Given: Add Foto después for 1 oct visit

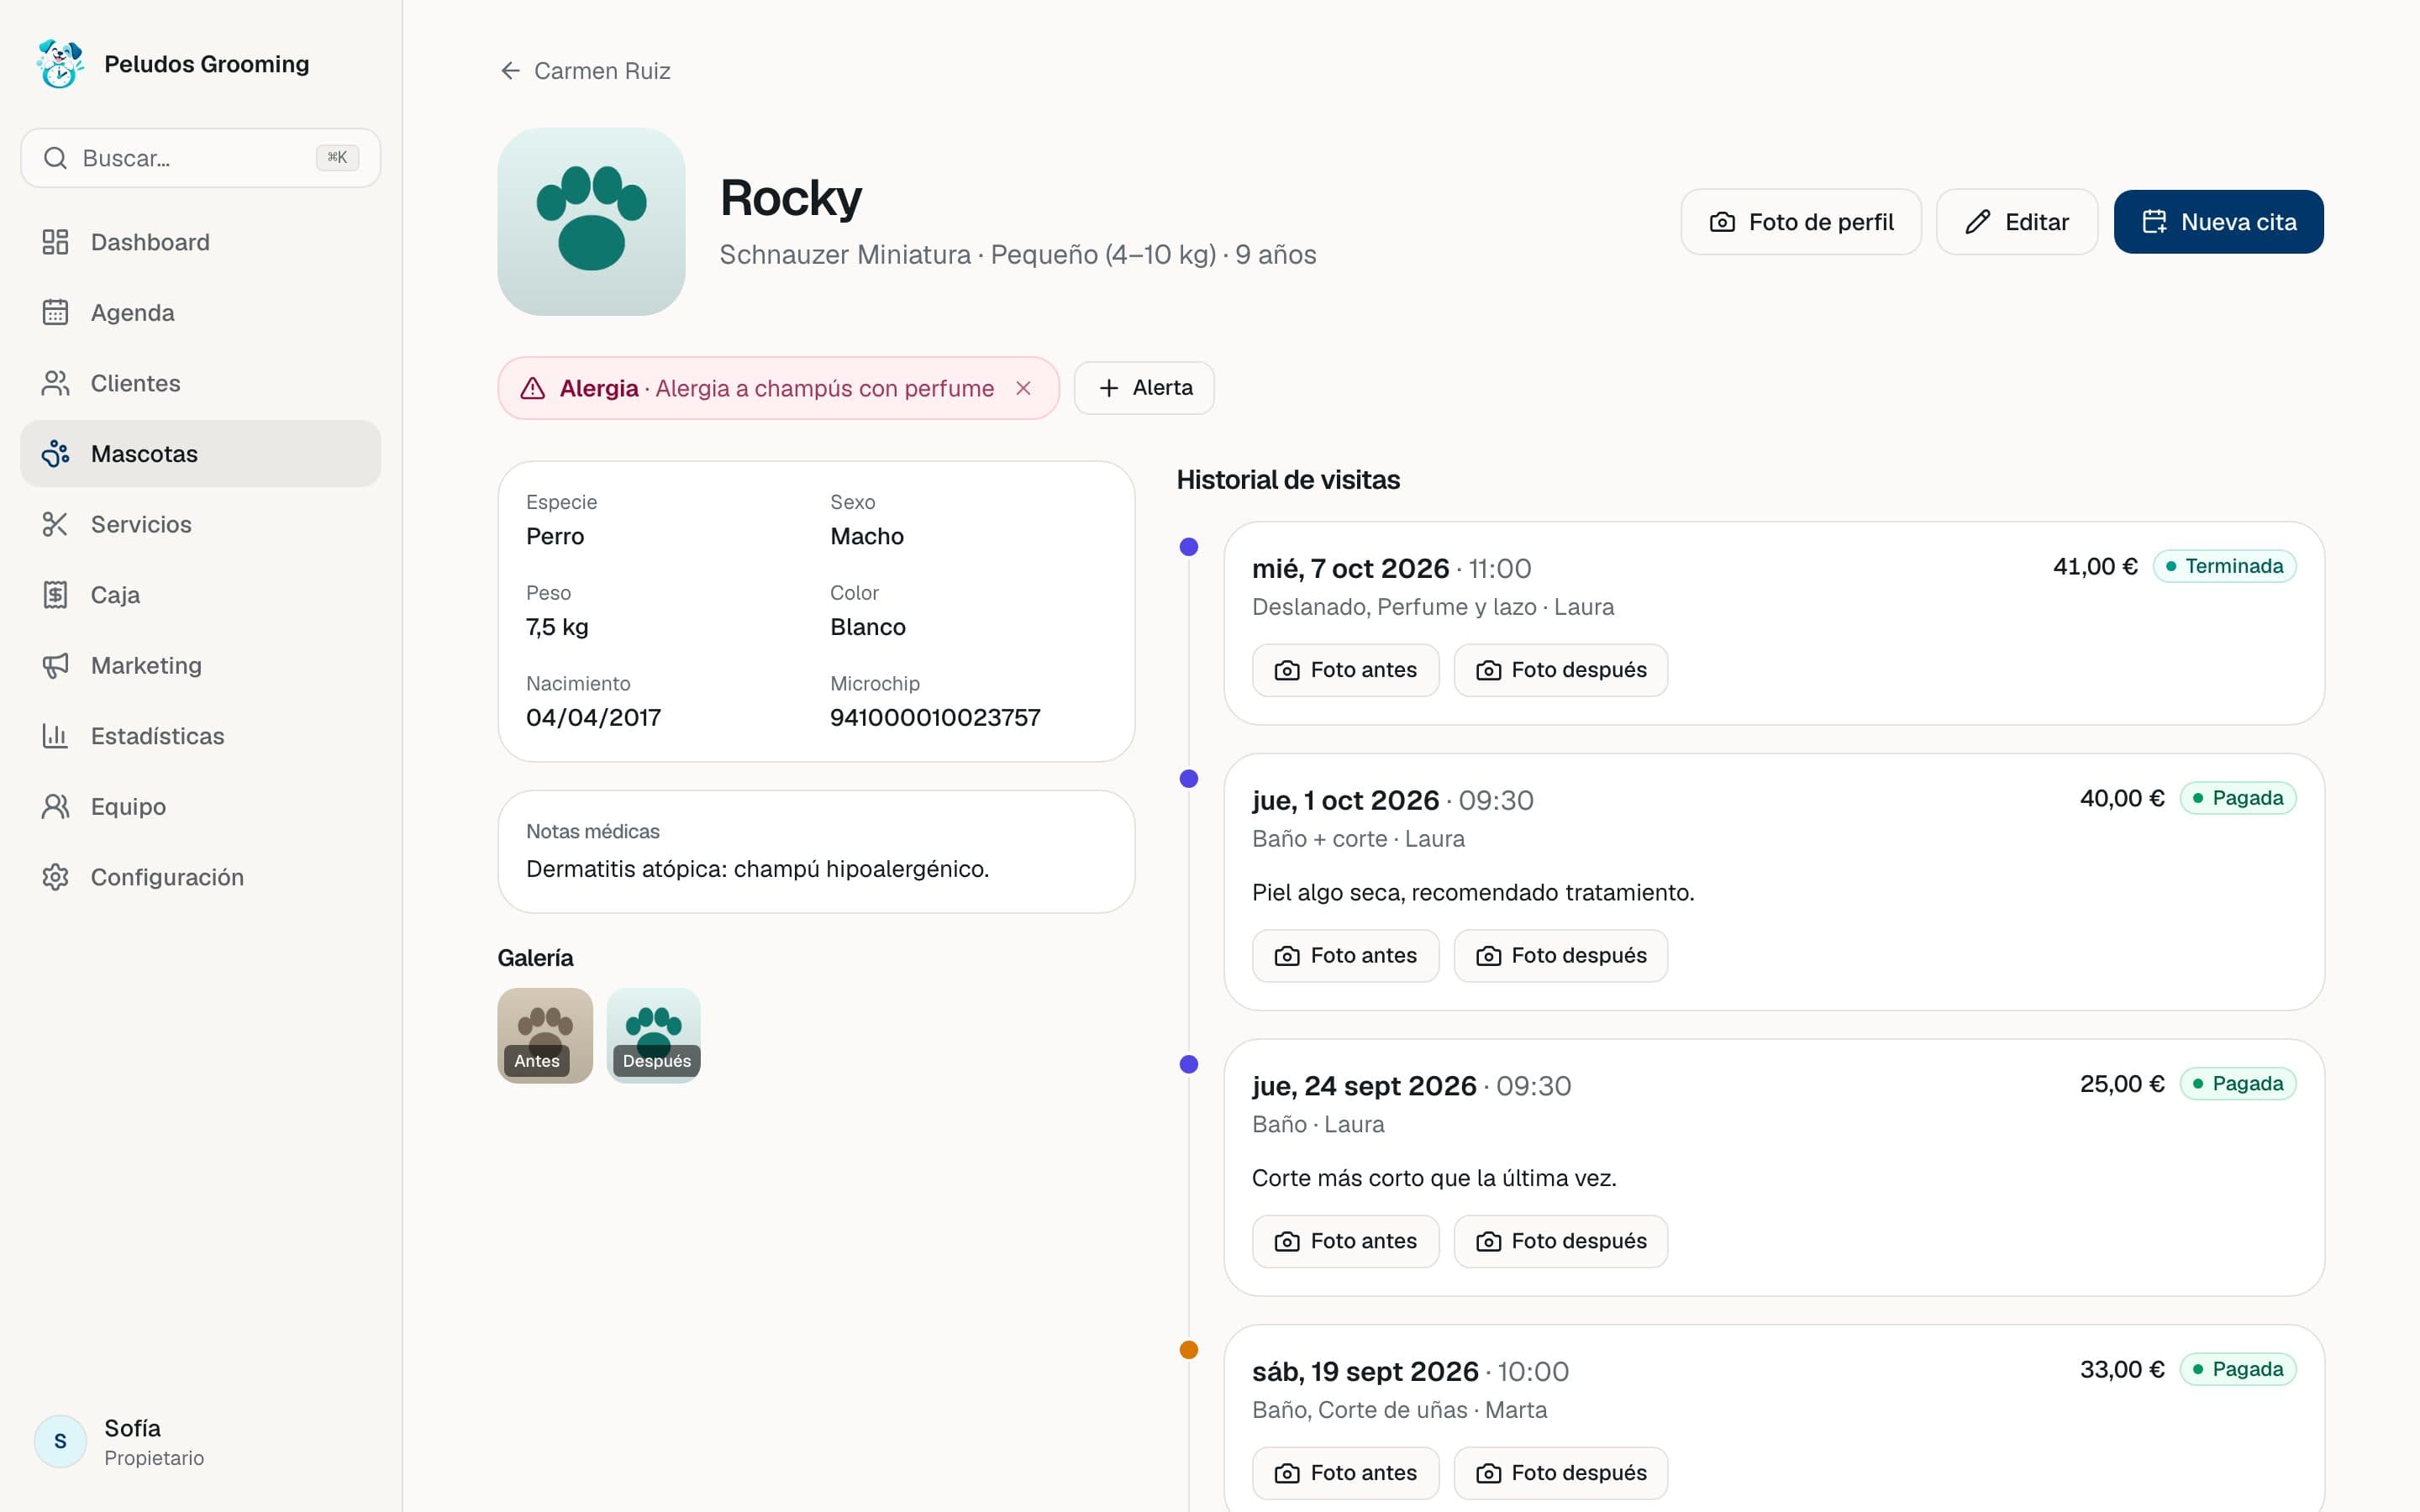Looking at the screenshot, I should coord(1560,956).
